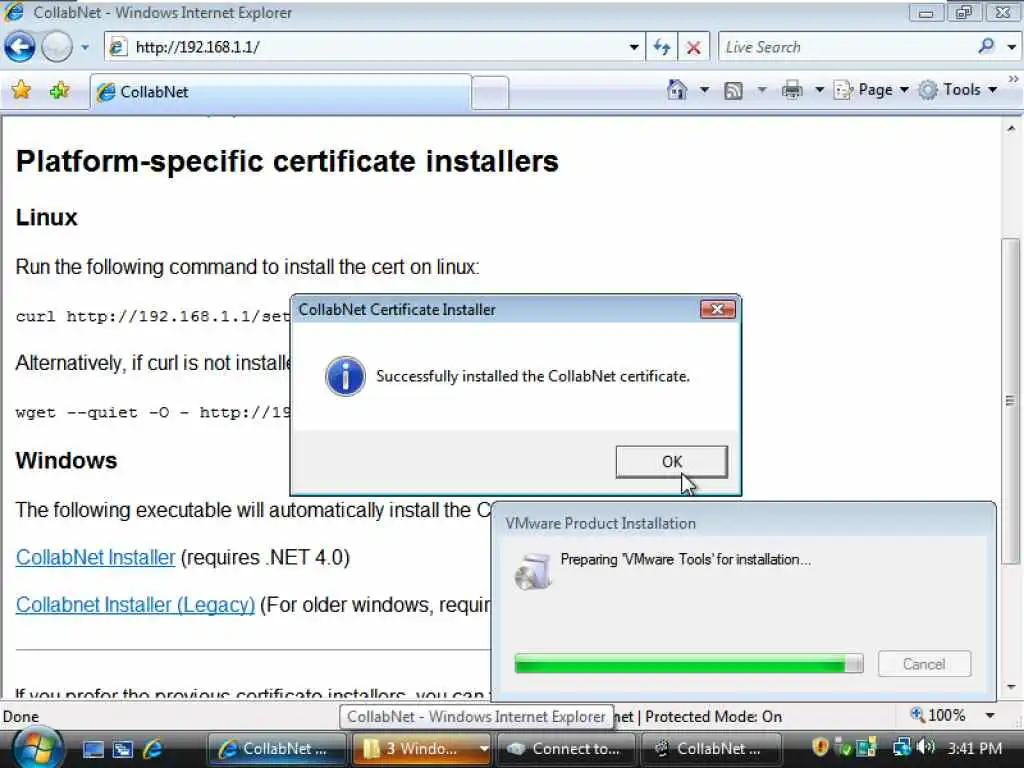Run search with the magnifier icon
Screen dimensions: 1024x768
(x=986, y=46)
